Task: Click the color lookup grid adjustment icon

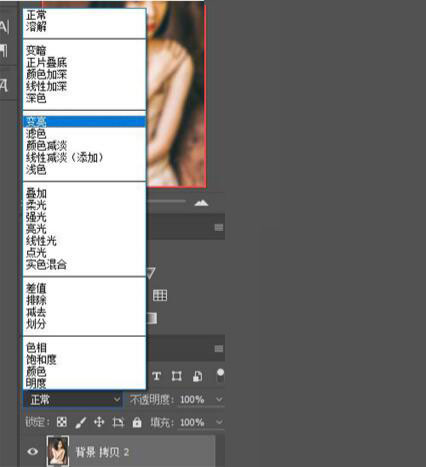Action: [160, 295]
